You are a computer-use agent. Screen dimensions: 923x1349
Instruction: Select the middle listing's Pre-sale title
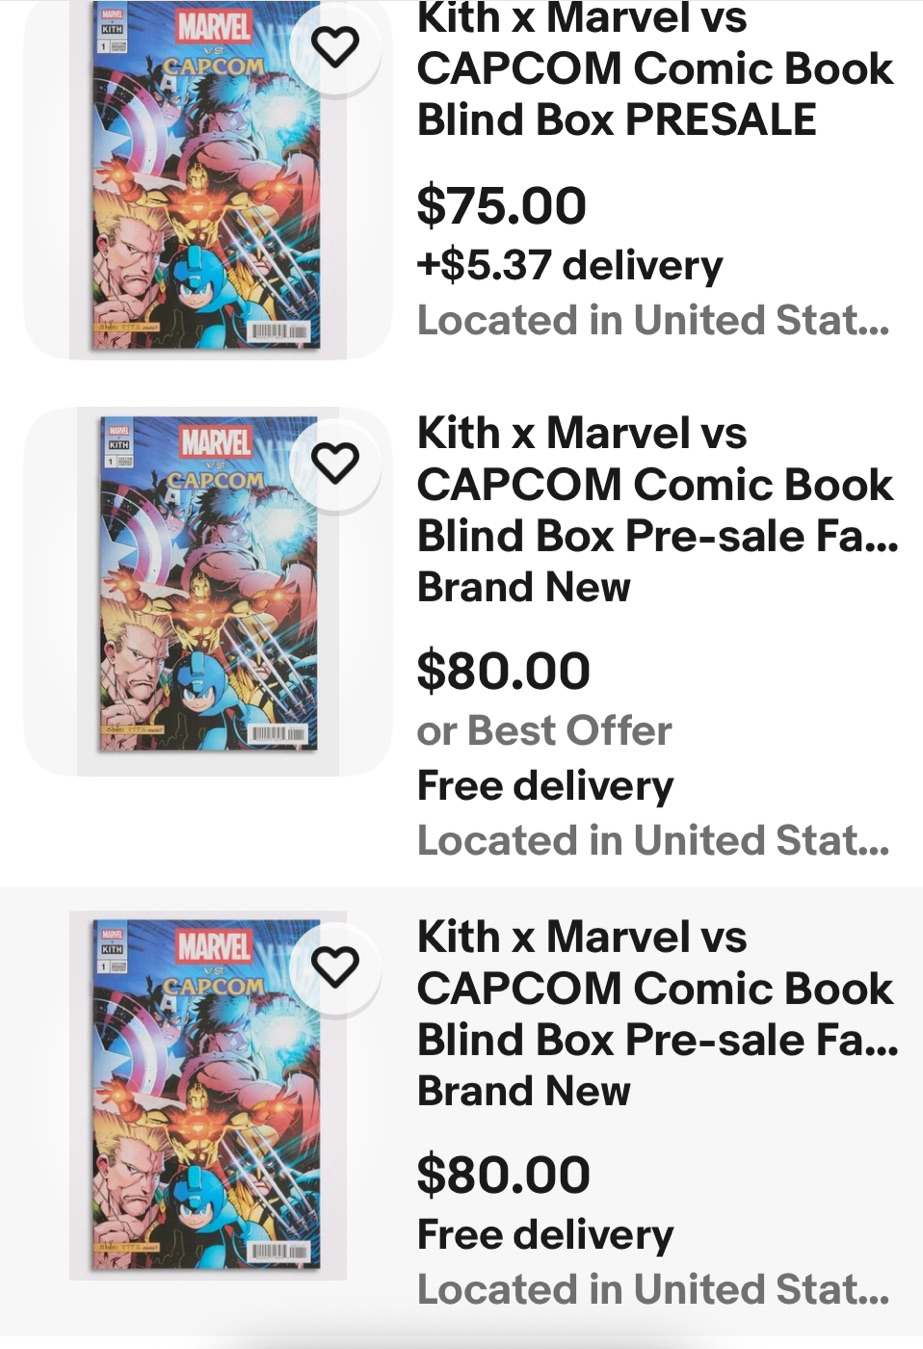click(656, 485)
